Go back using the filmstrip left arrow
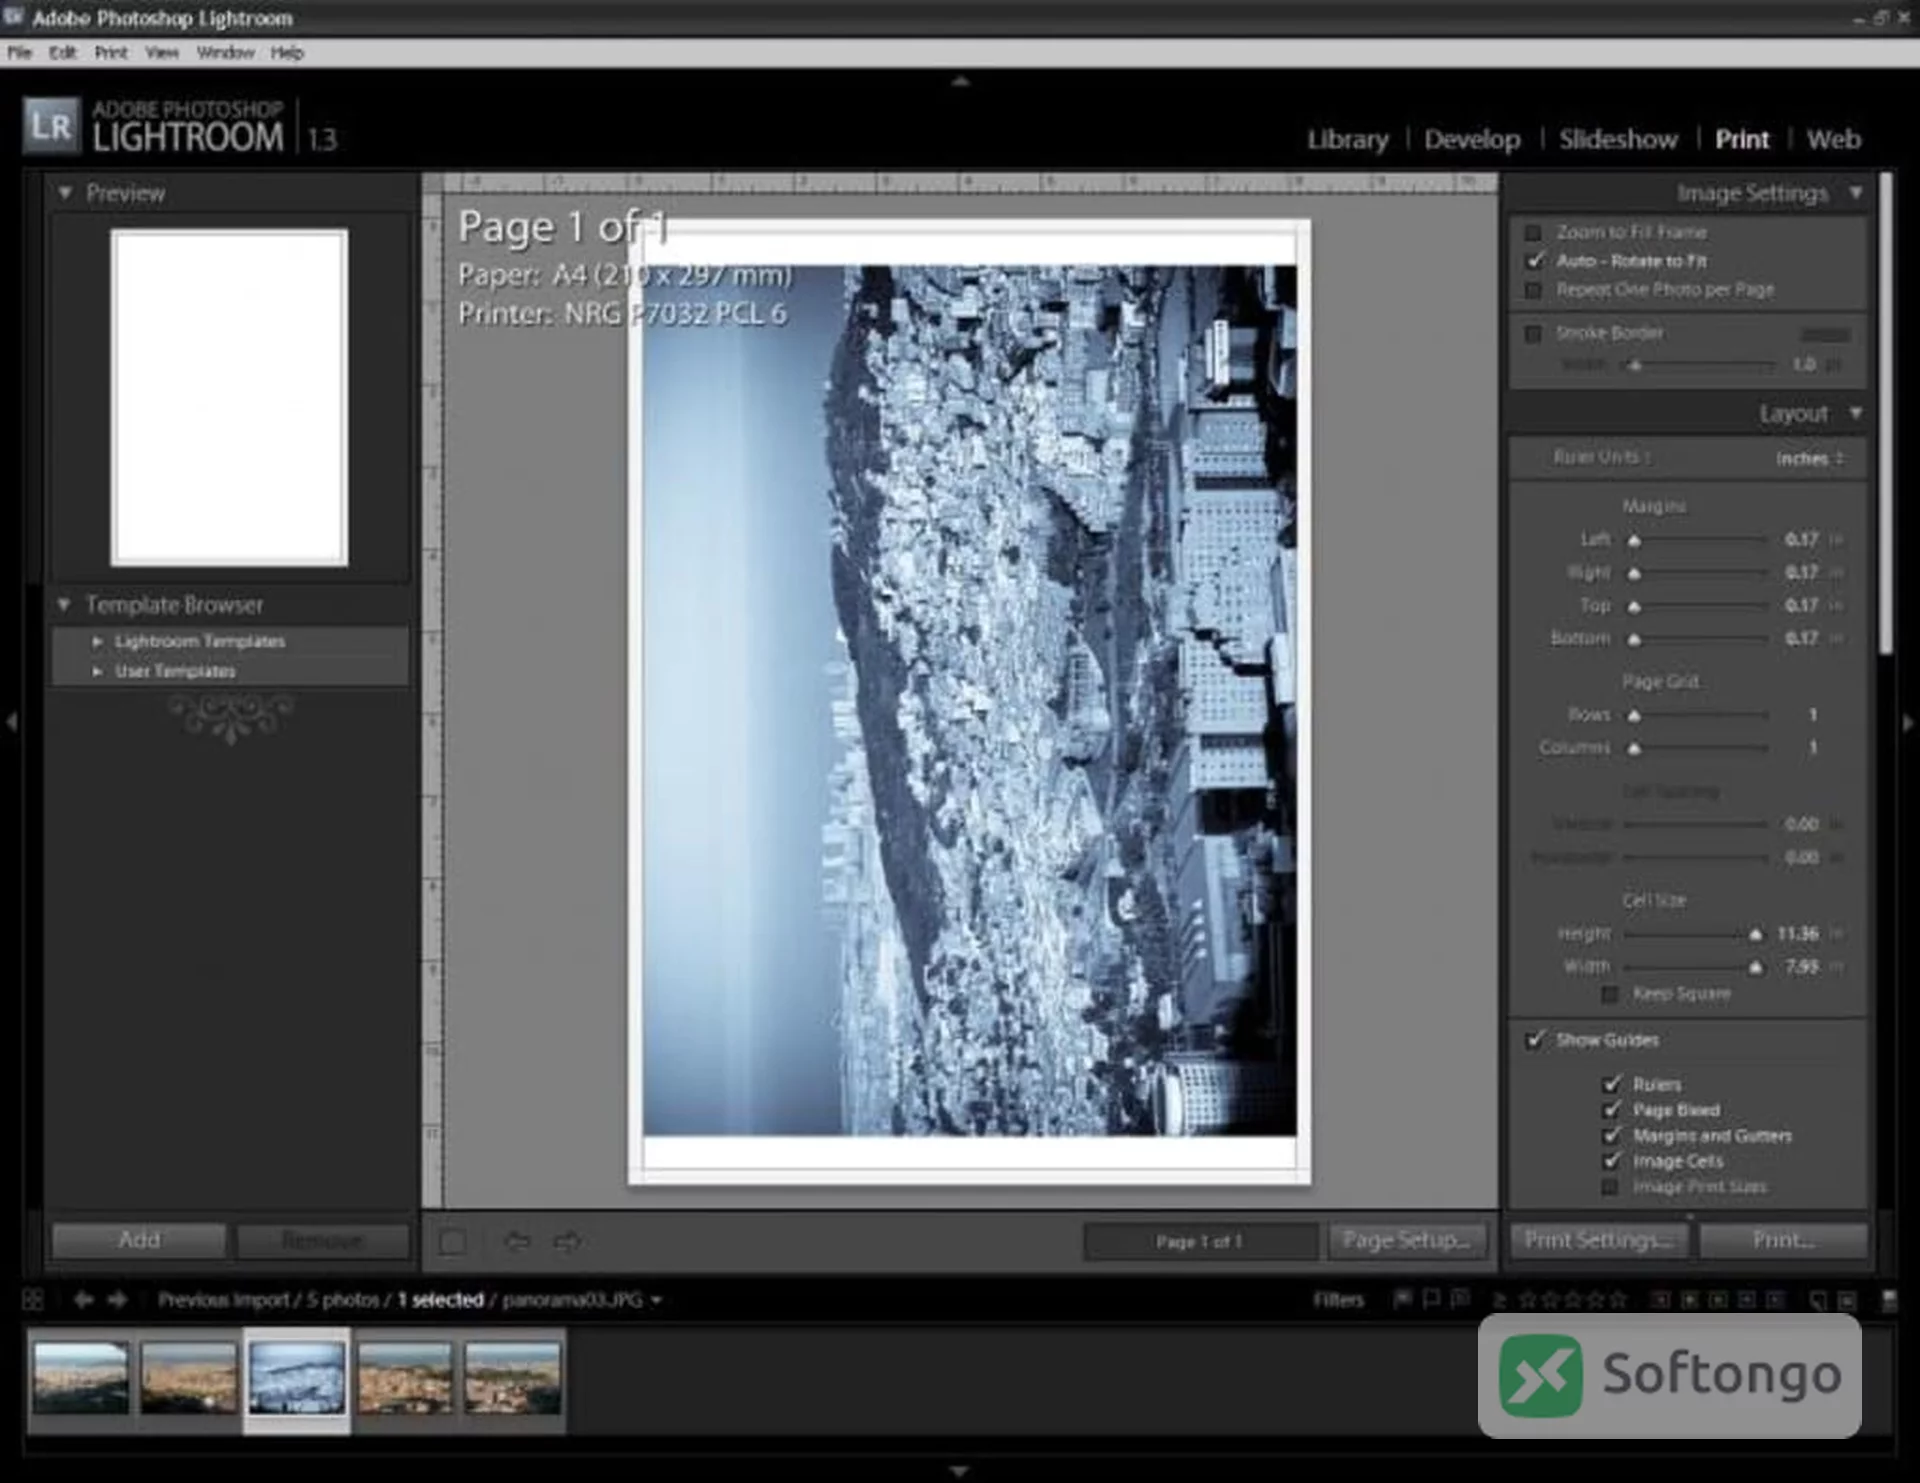Screen dimensions: 1920x1483 click(x=84, y=1299)
